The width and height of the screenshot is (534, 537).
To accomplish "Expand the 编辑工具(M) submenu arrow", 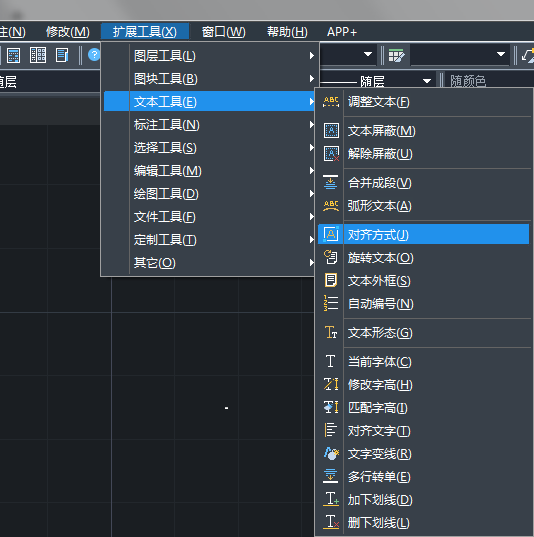I will click(x=311, y=171).
